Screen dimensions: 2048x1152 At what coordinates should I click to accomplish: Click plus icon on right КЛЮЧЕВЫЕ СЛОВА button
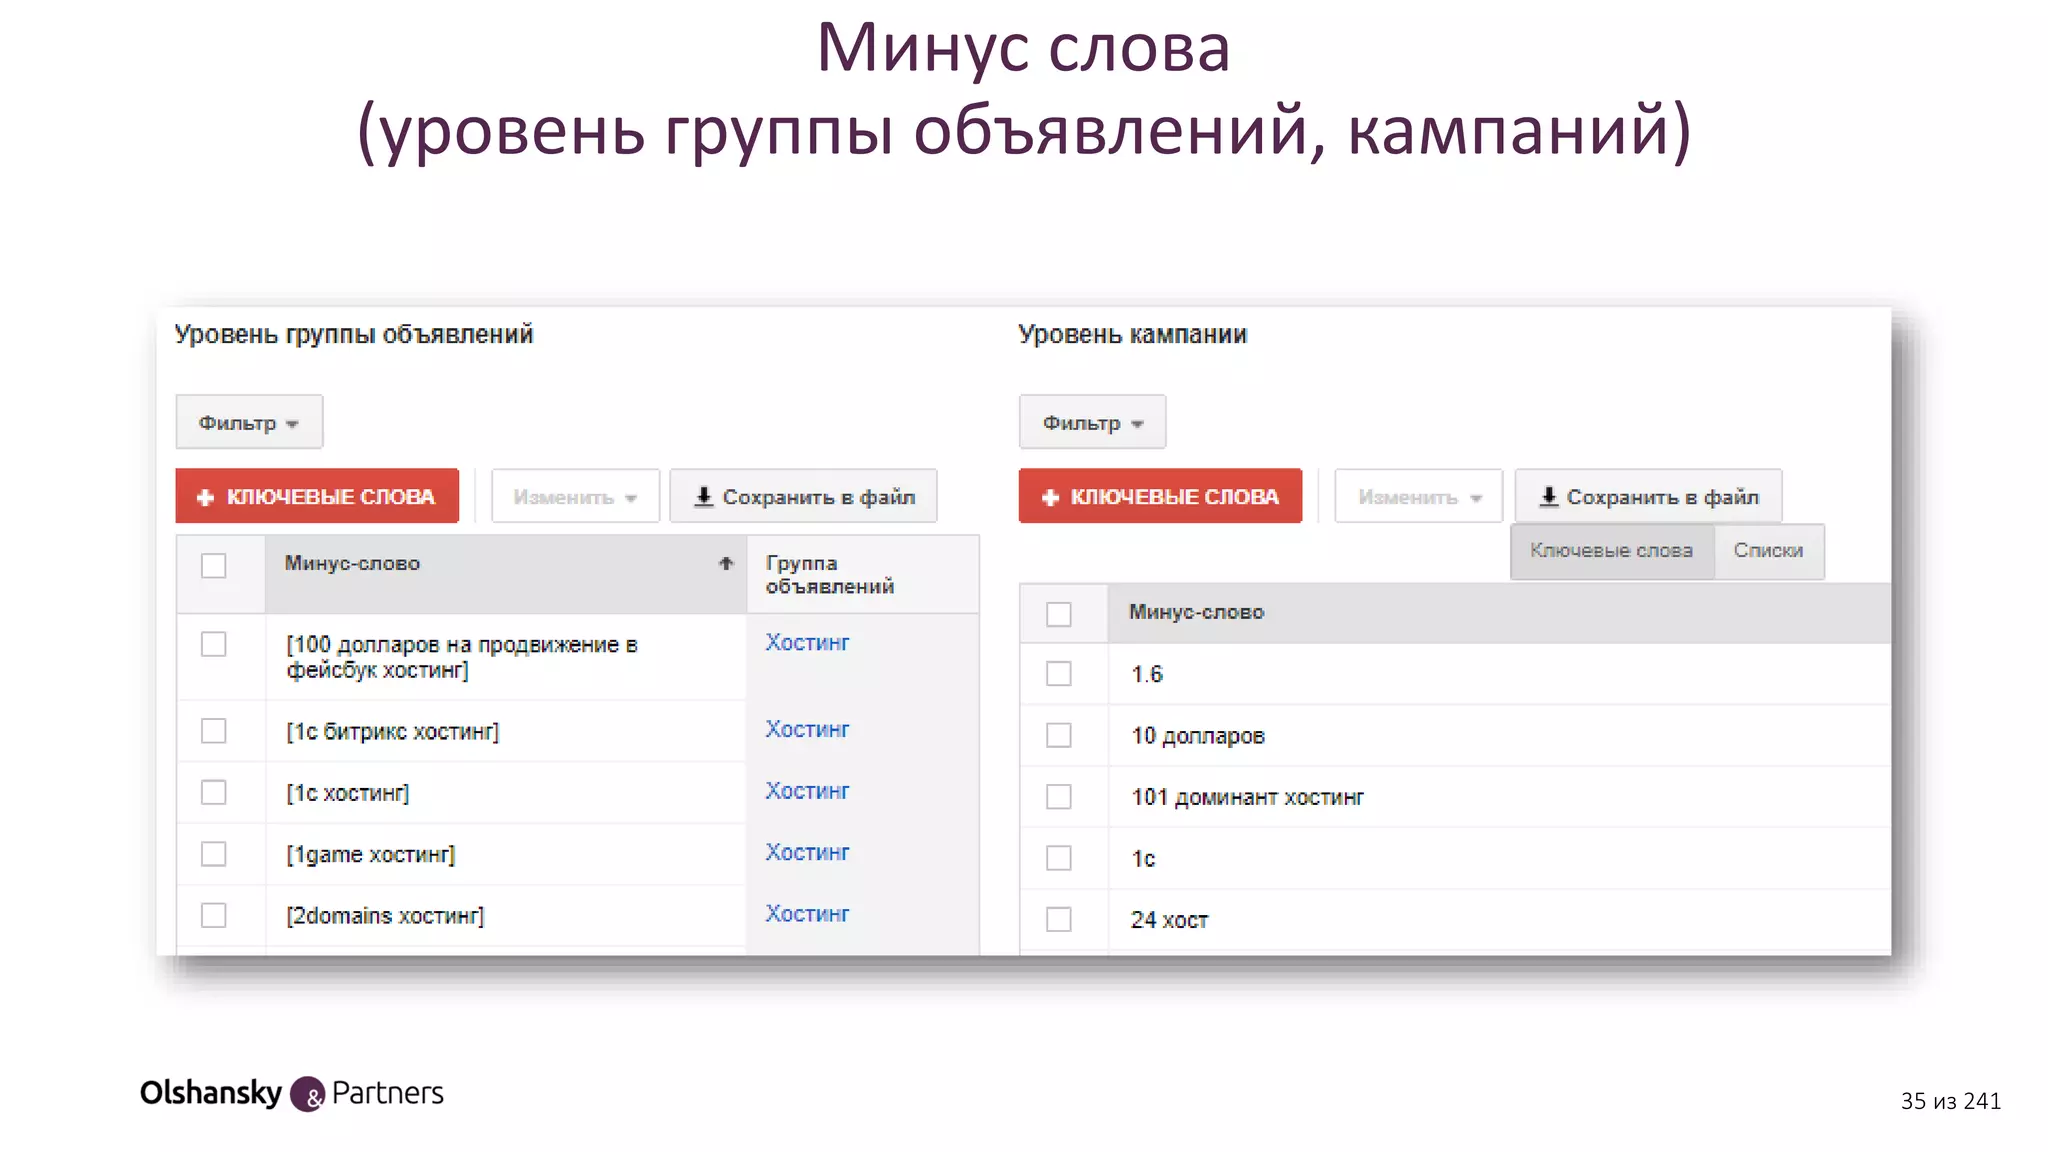(x=1050, y=497)
